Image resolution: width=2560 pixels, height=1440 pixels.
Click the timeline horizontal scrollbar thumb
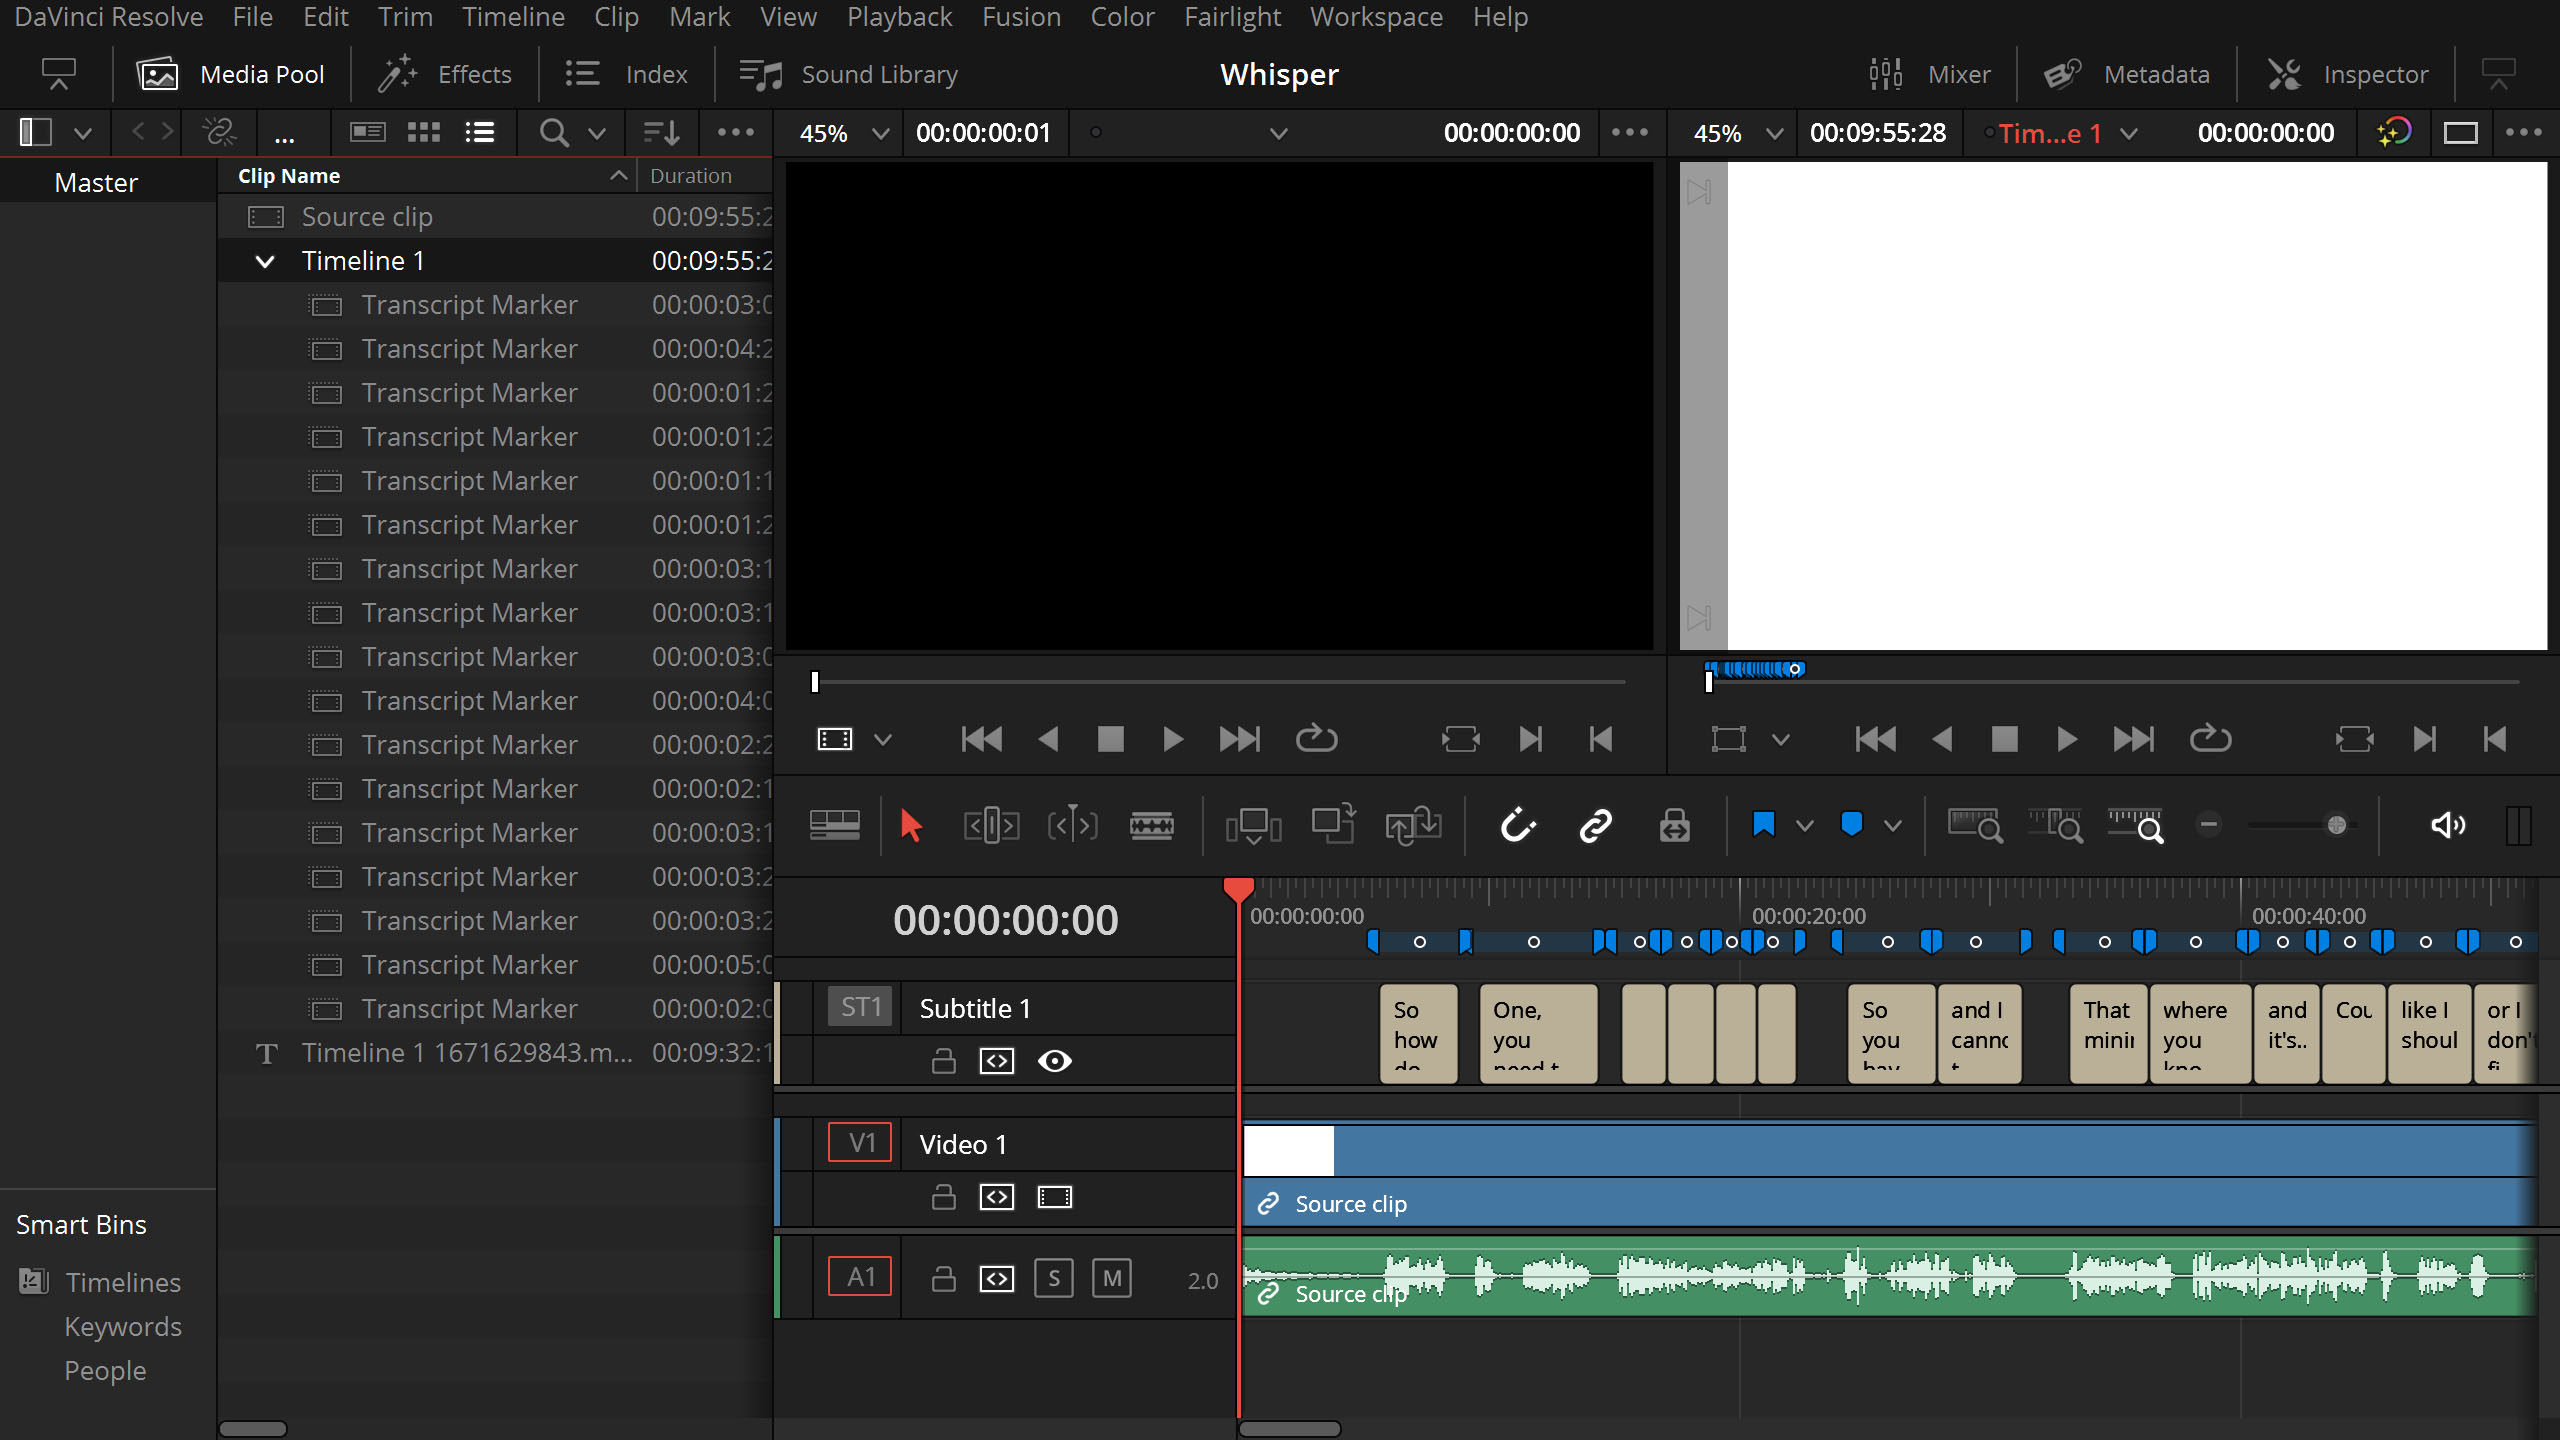point(1290,1429)
